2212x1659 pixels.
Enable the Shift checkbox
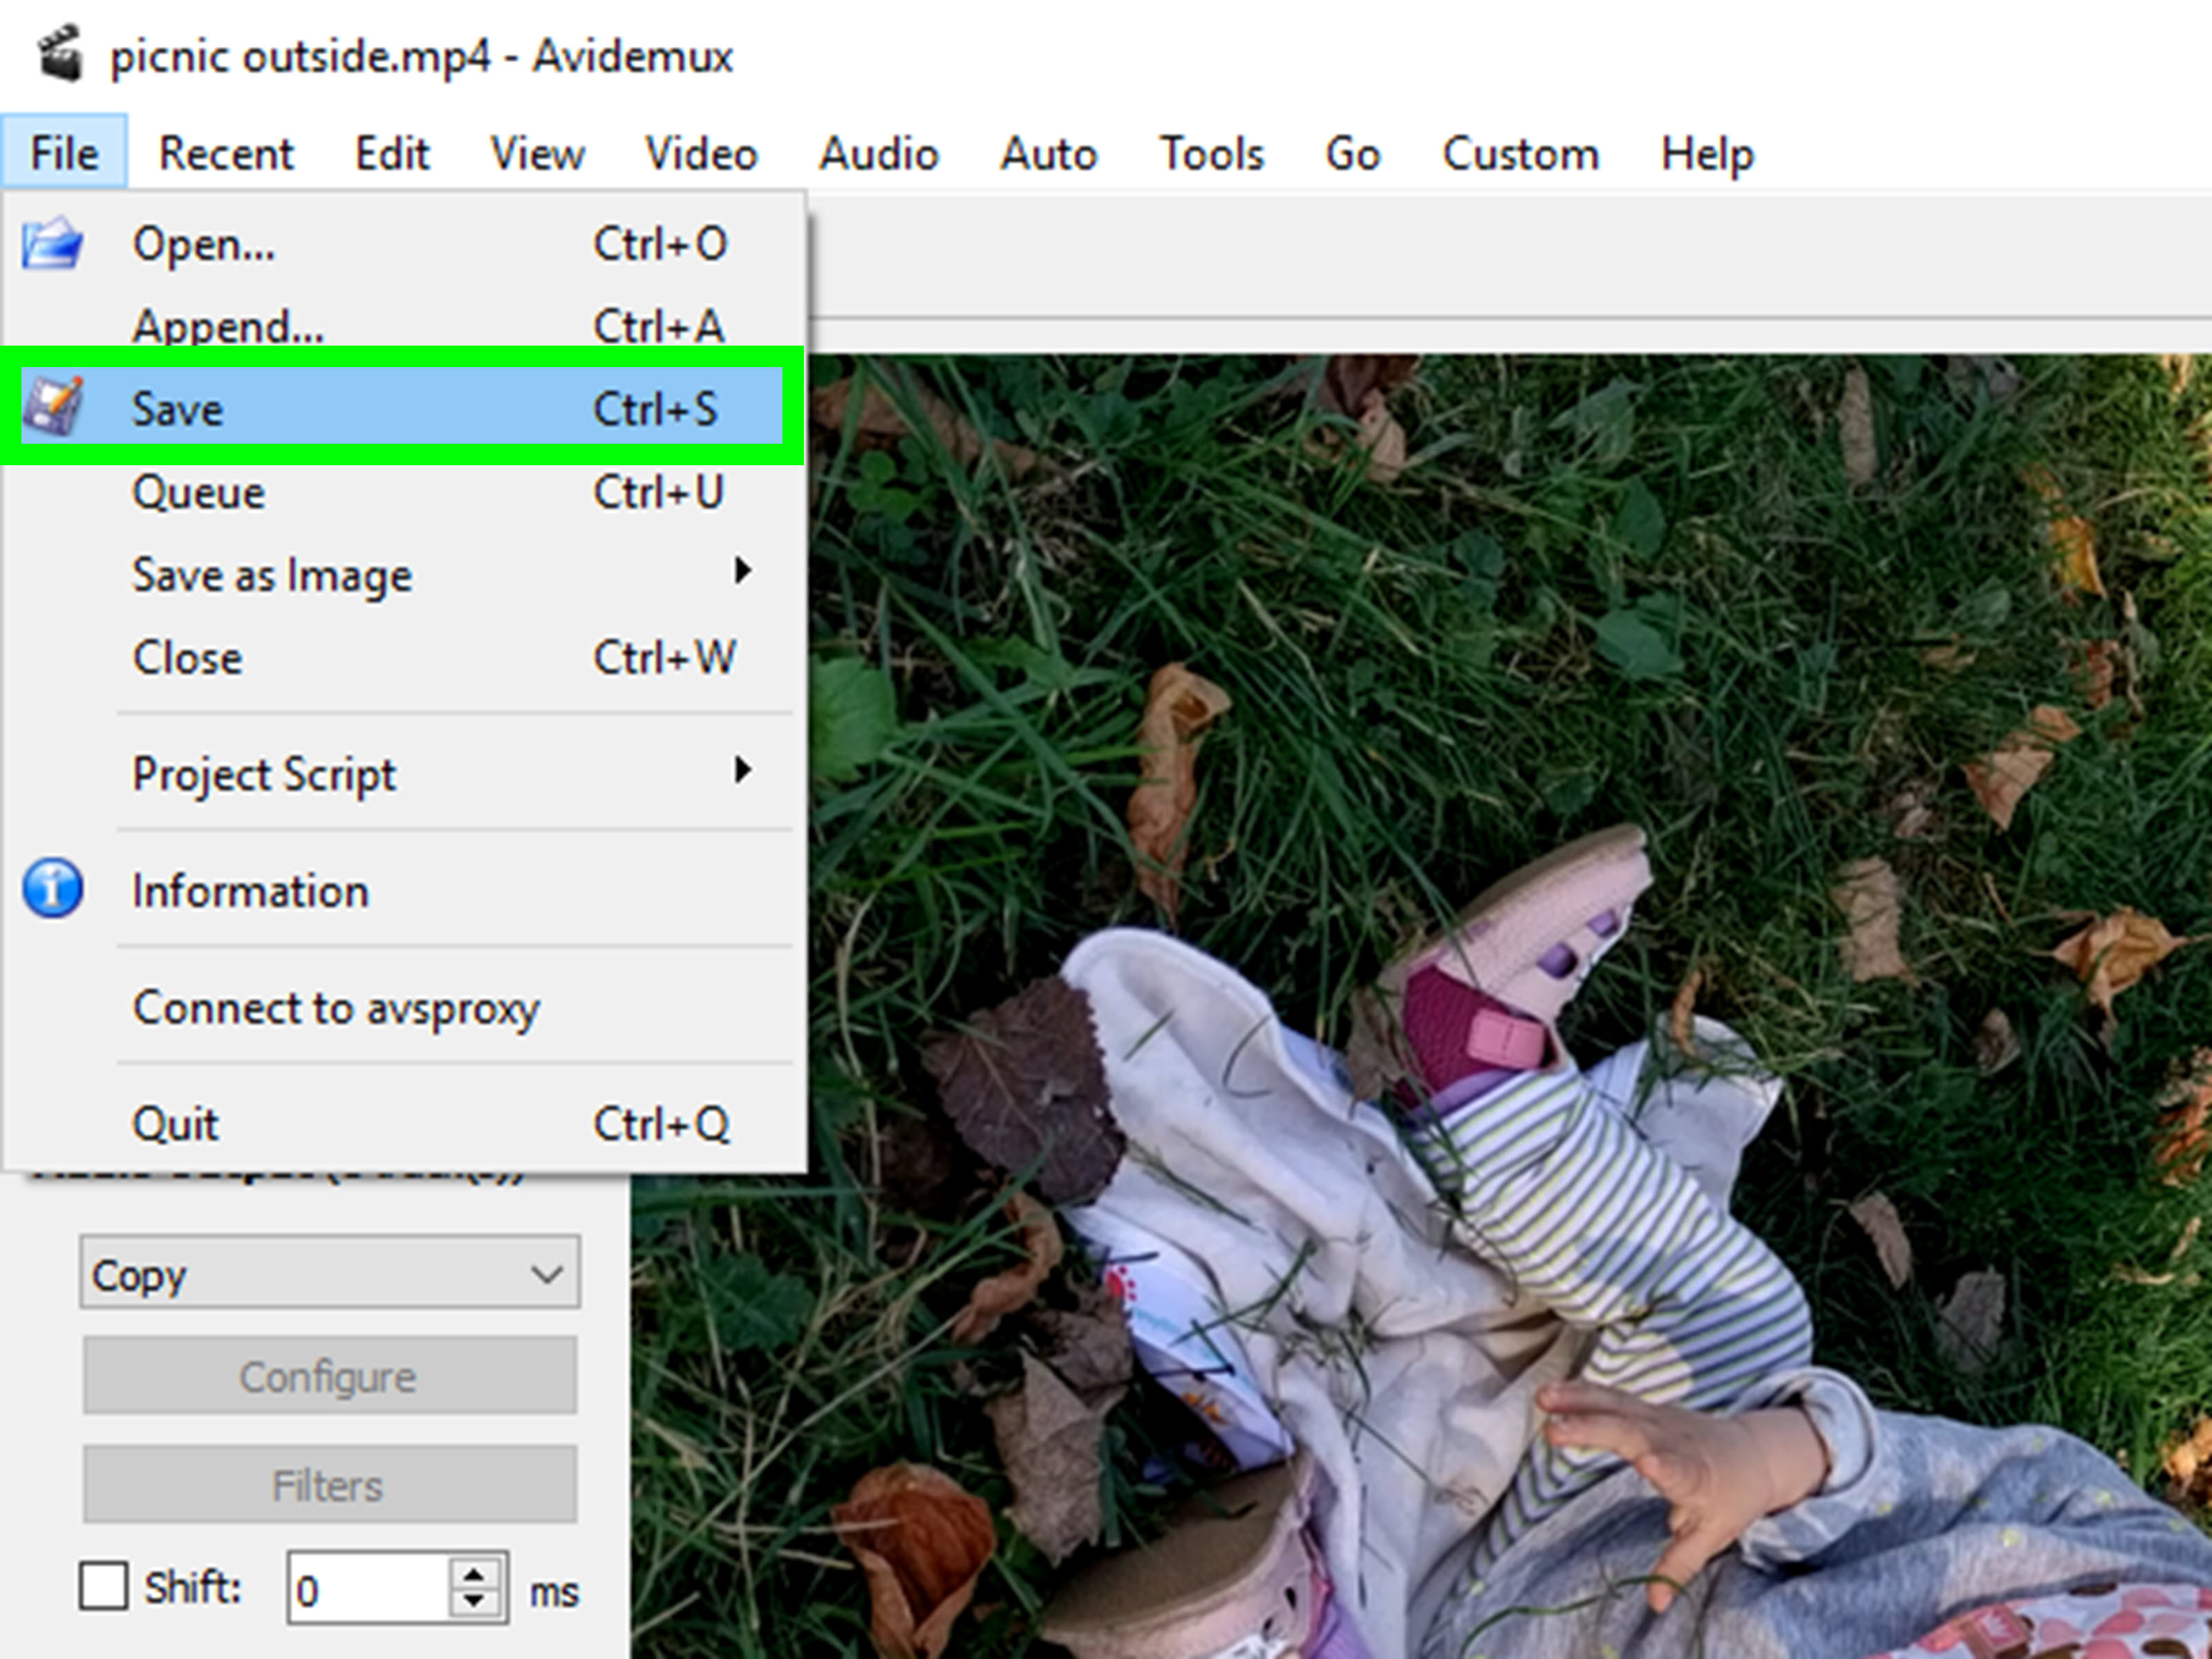click(x=103, y=1586)
